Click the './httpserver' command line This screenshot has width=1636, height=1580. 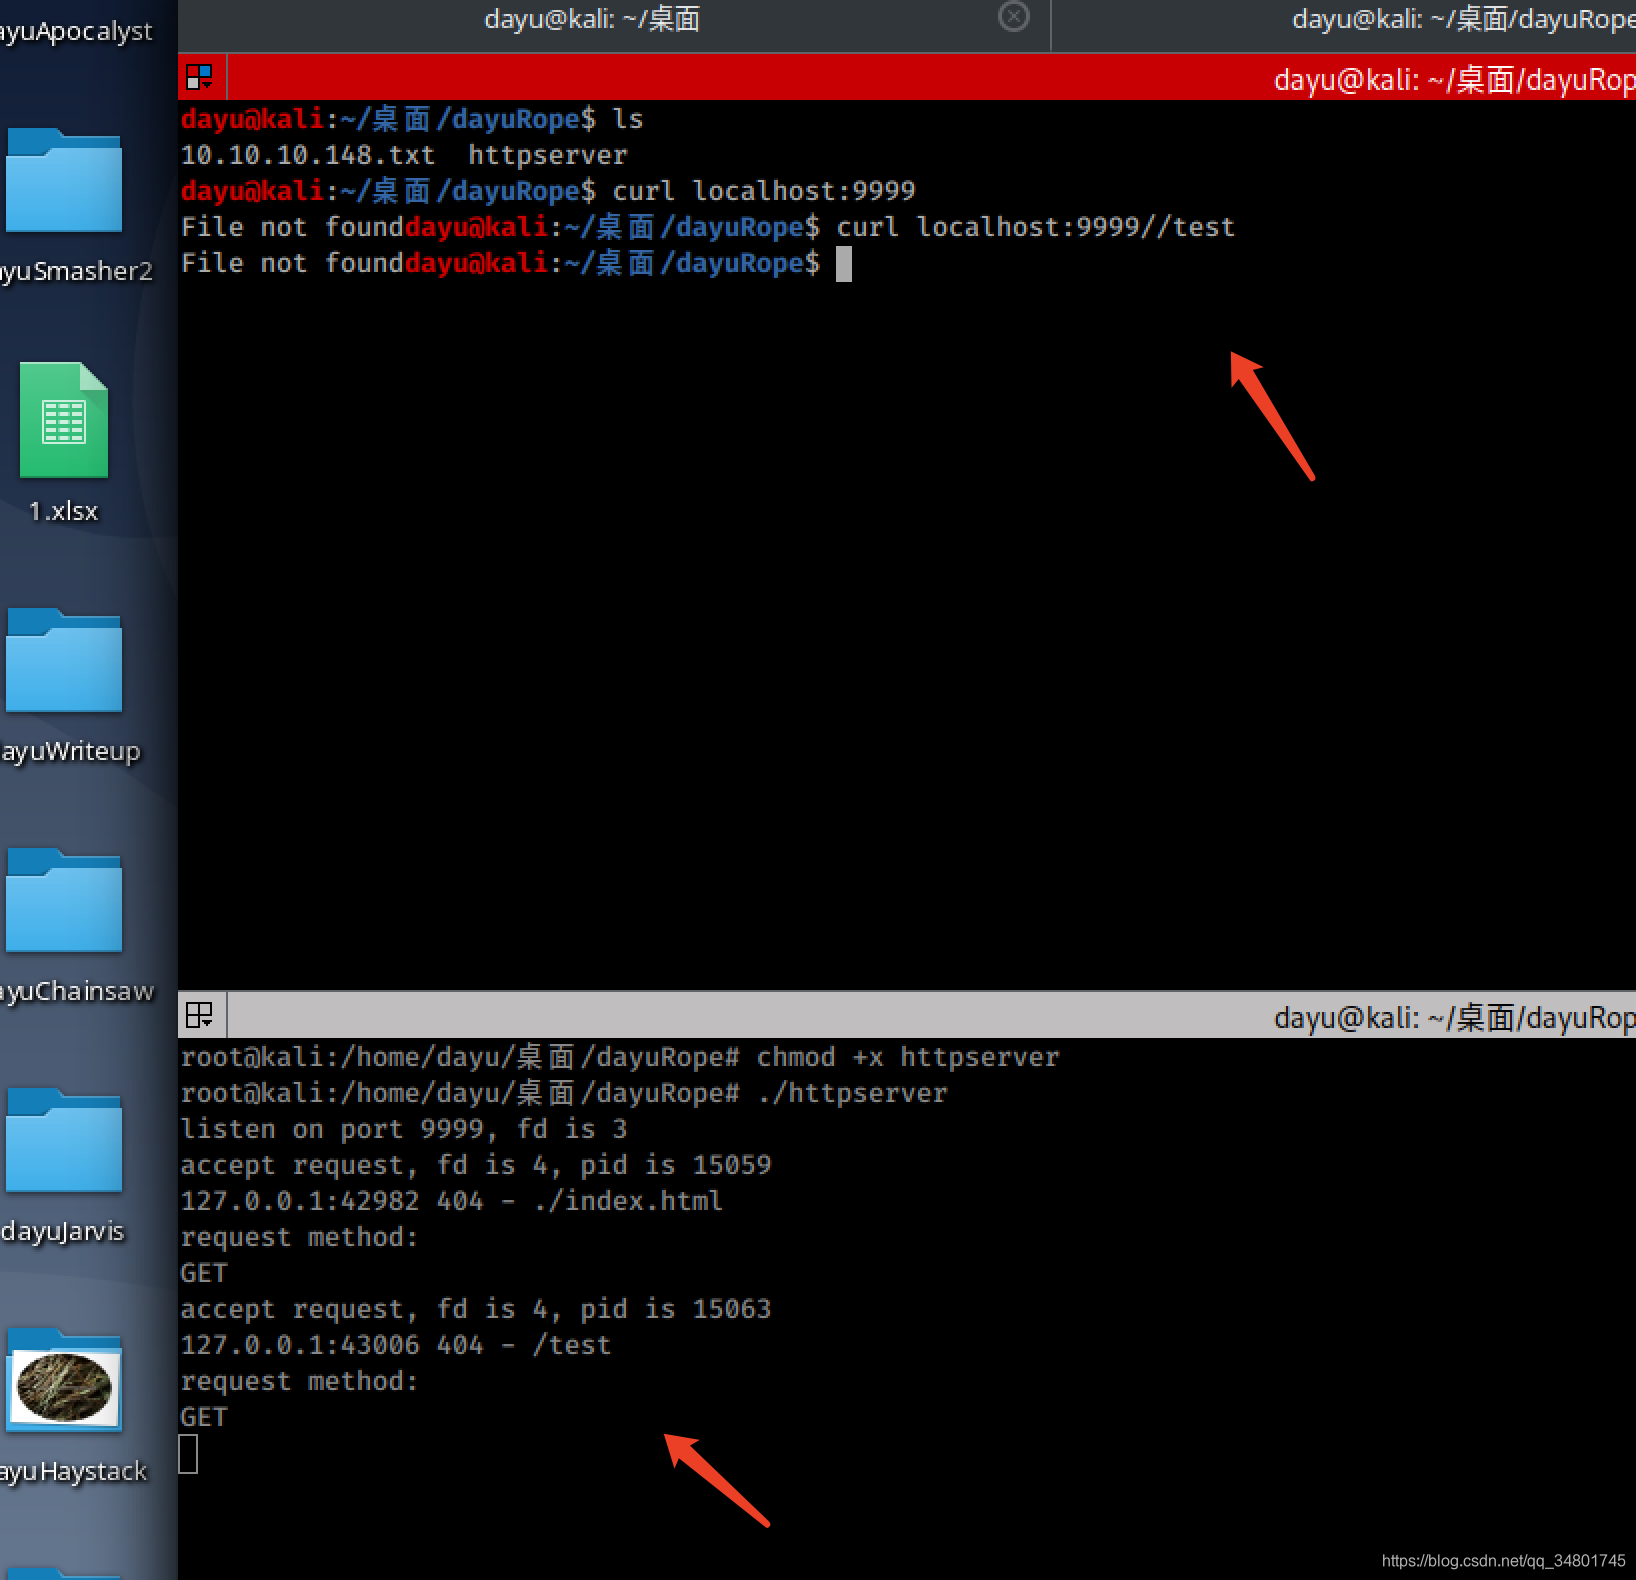point(852,1093)
